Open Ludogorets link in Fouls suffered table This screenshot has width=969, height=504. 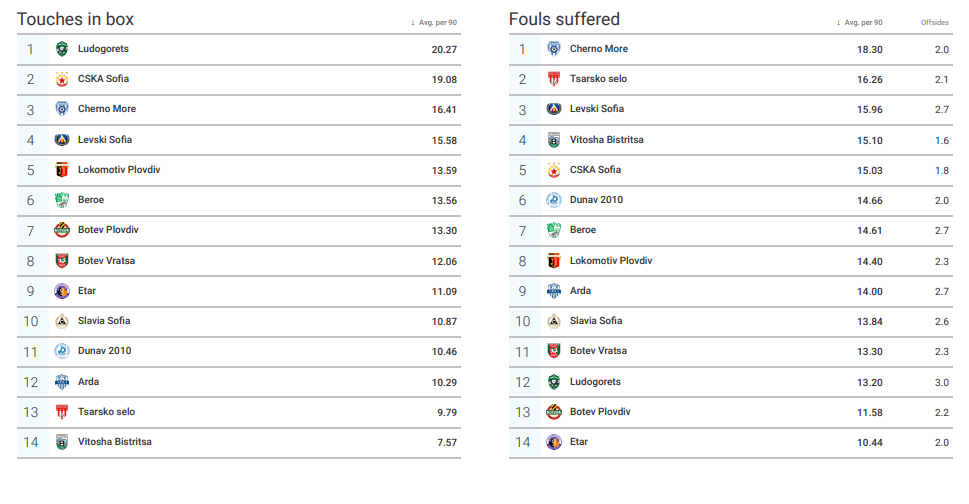pyautogui.click(x=595, y=382)
